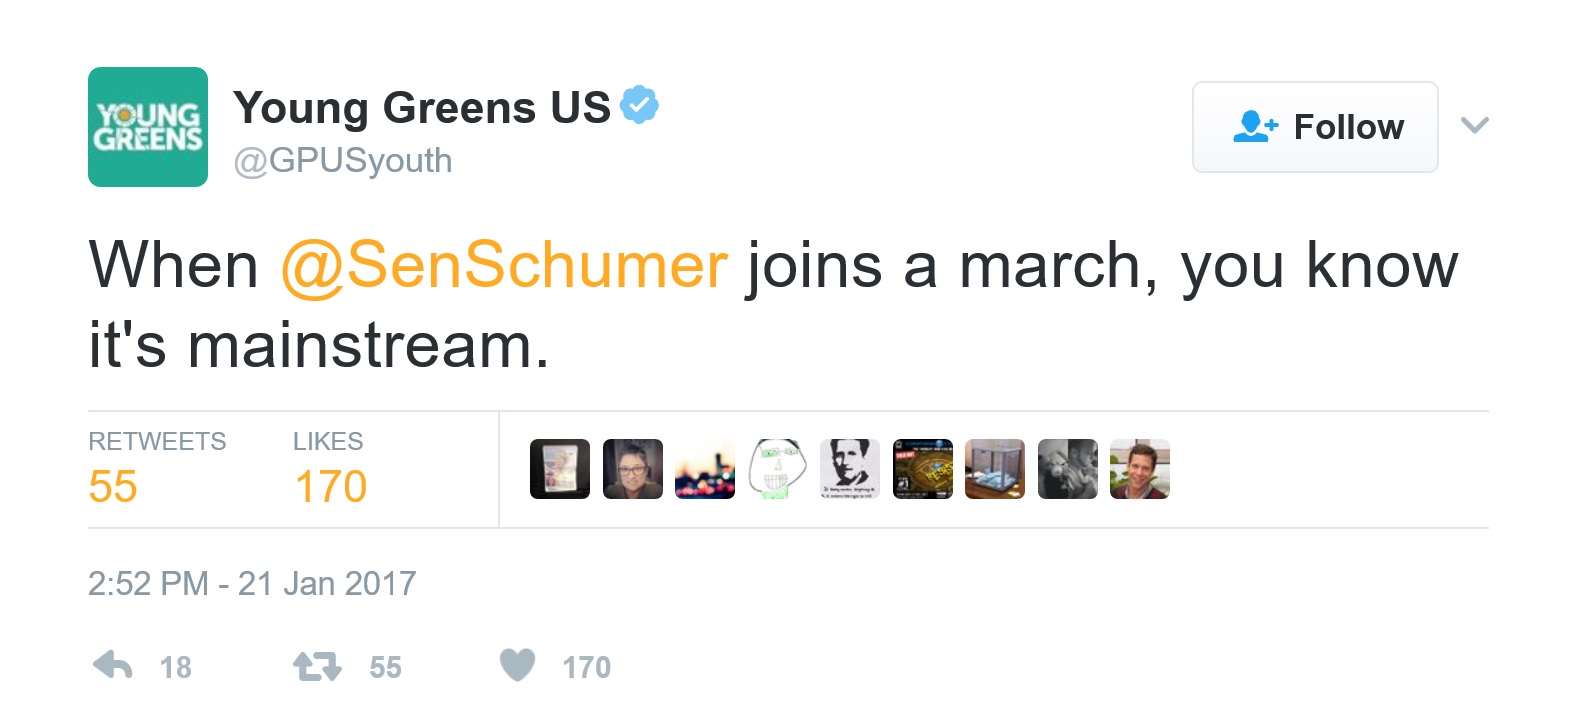Open the smiling man avatar
This screenshot has width=1580, height=715.
click(x=1140, y=469)
